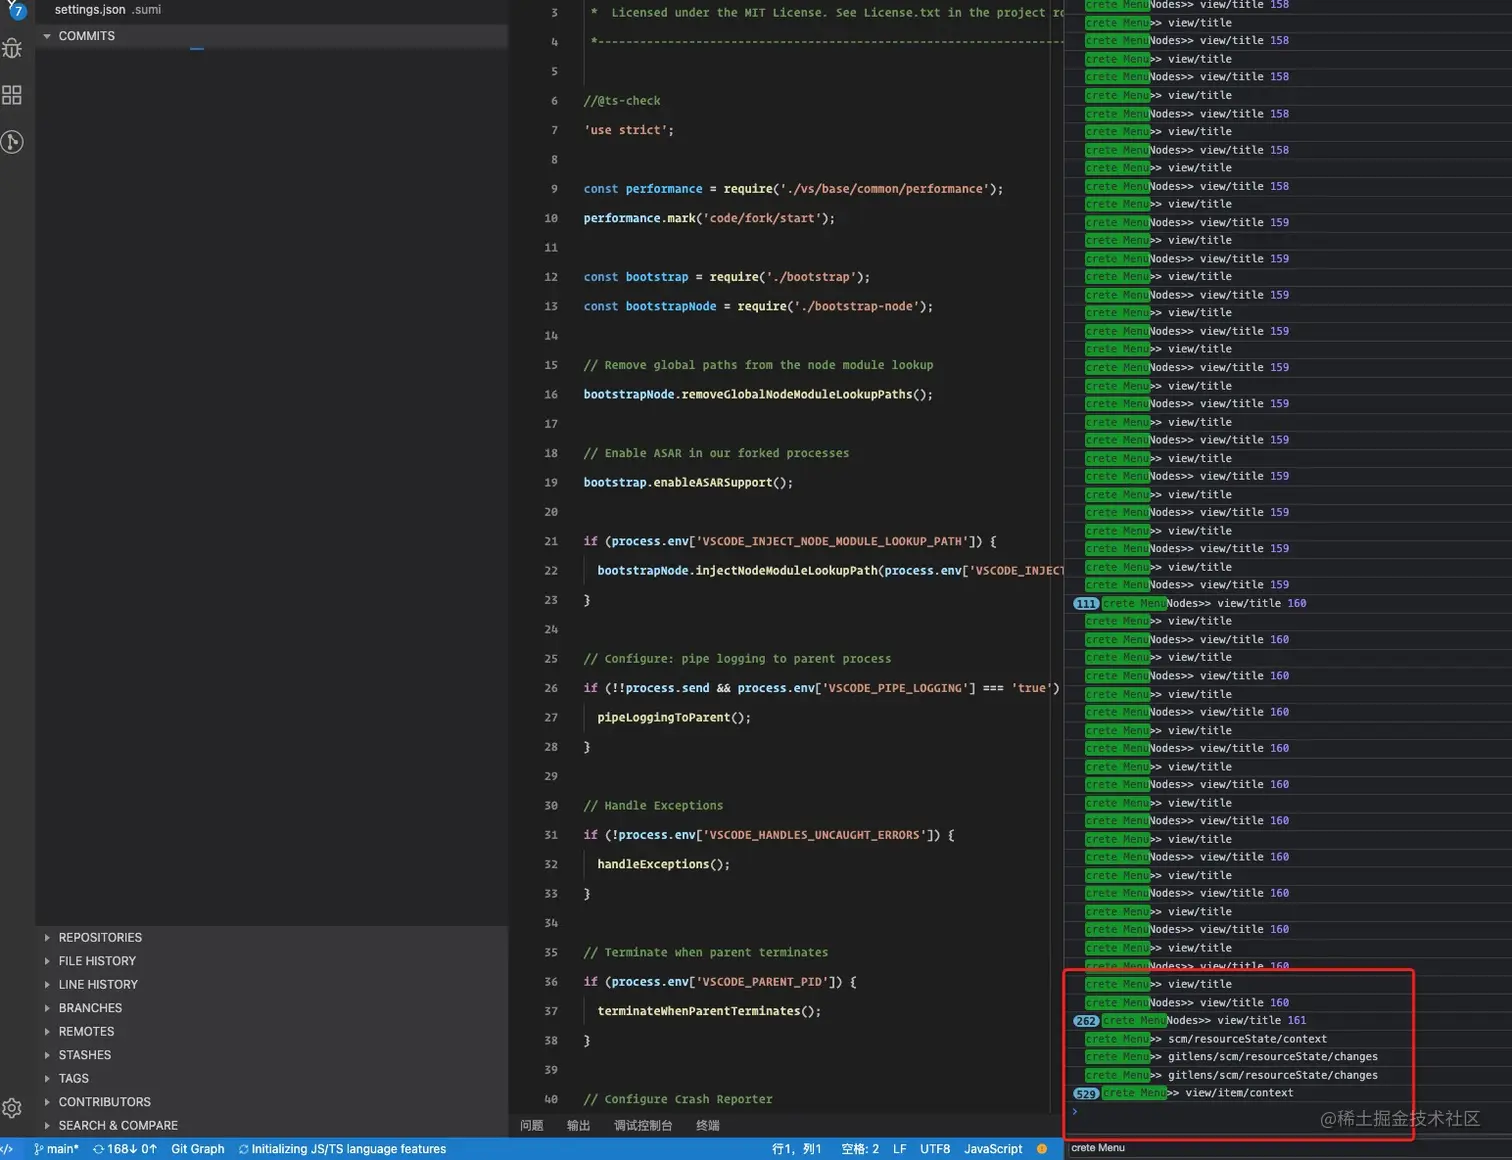1512x1160 pixels.
Task: Click the terminateWhenParentTerminates(); code line
Action: (x=709, y=1012)
